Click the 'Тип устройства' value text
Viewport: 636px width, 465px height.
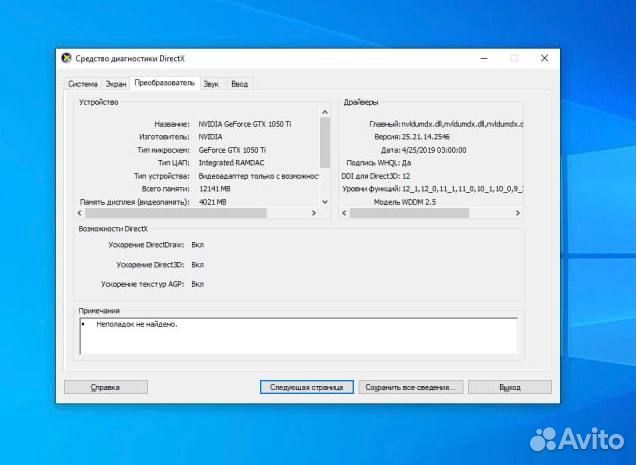(x=258, y=176)
